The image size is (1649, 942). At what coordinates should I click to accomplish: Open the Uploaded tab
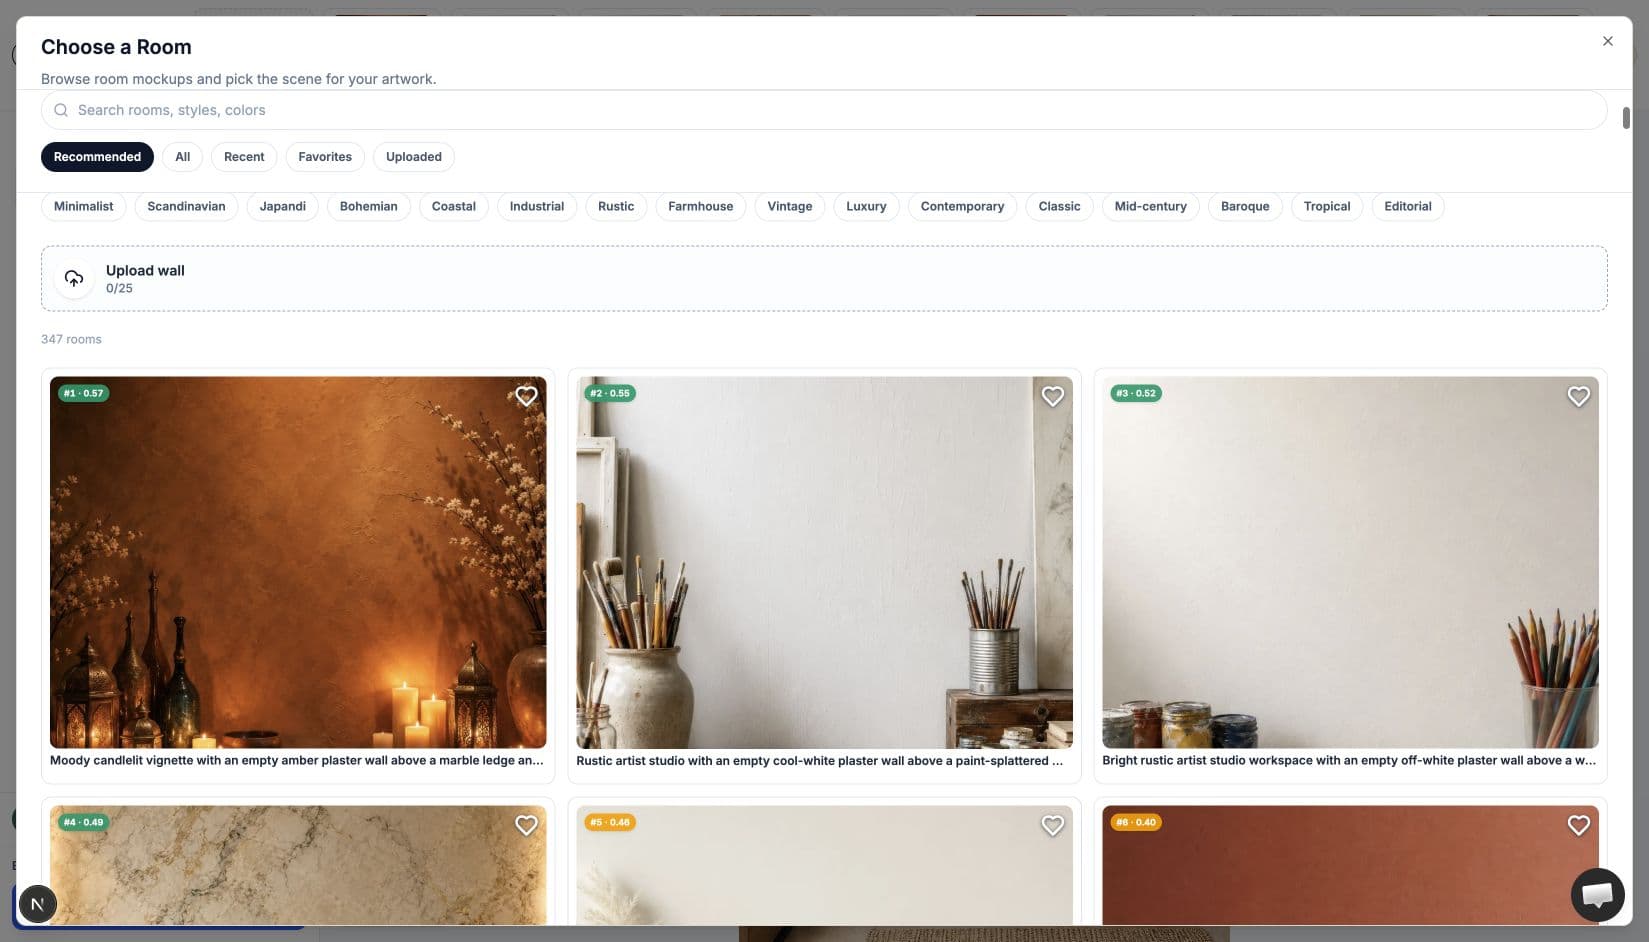(x=414, y=157)
